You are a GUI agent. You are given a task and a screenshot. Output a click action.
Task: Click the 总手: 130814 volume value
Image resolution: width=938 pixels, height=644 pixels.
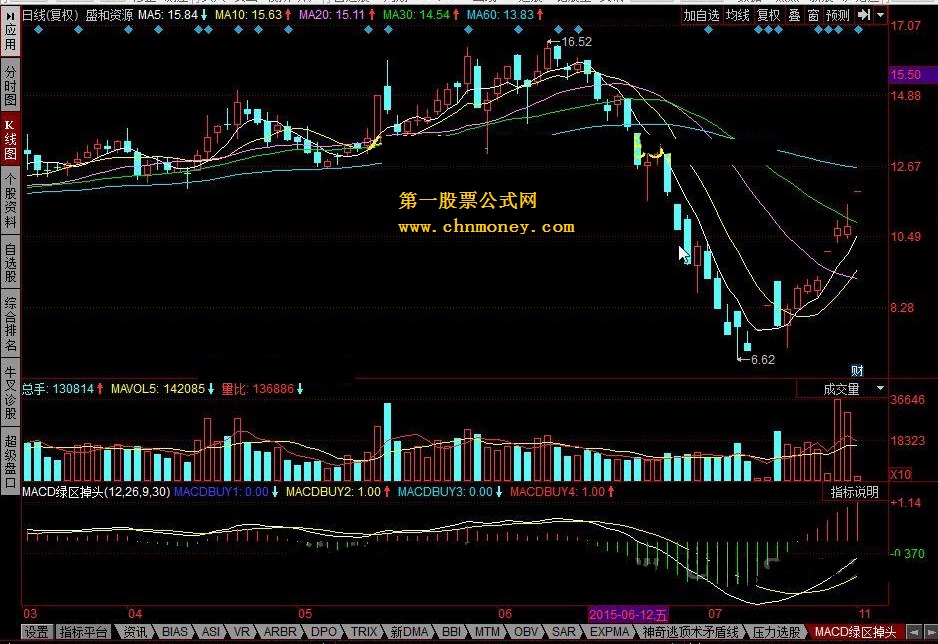tap(58, 389)
